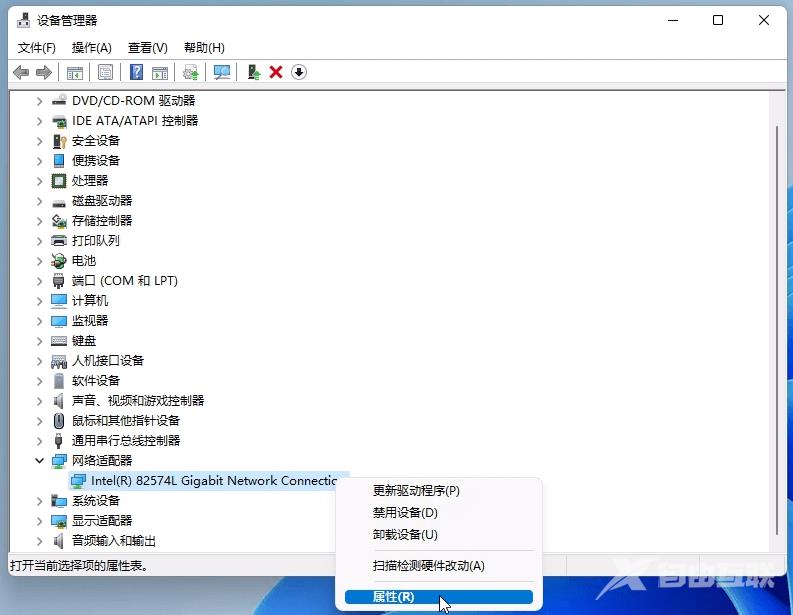Open the blue Help question-mark icon
The image size is (793, 615).
pyautogui.click(x=136, y=72)
